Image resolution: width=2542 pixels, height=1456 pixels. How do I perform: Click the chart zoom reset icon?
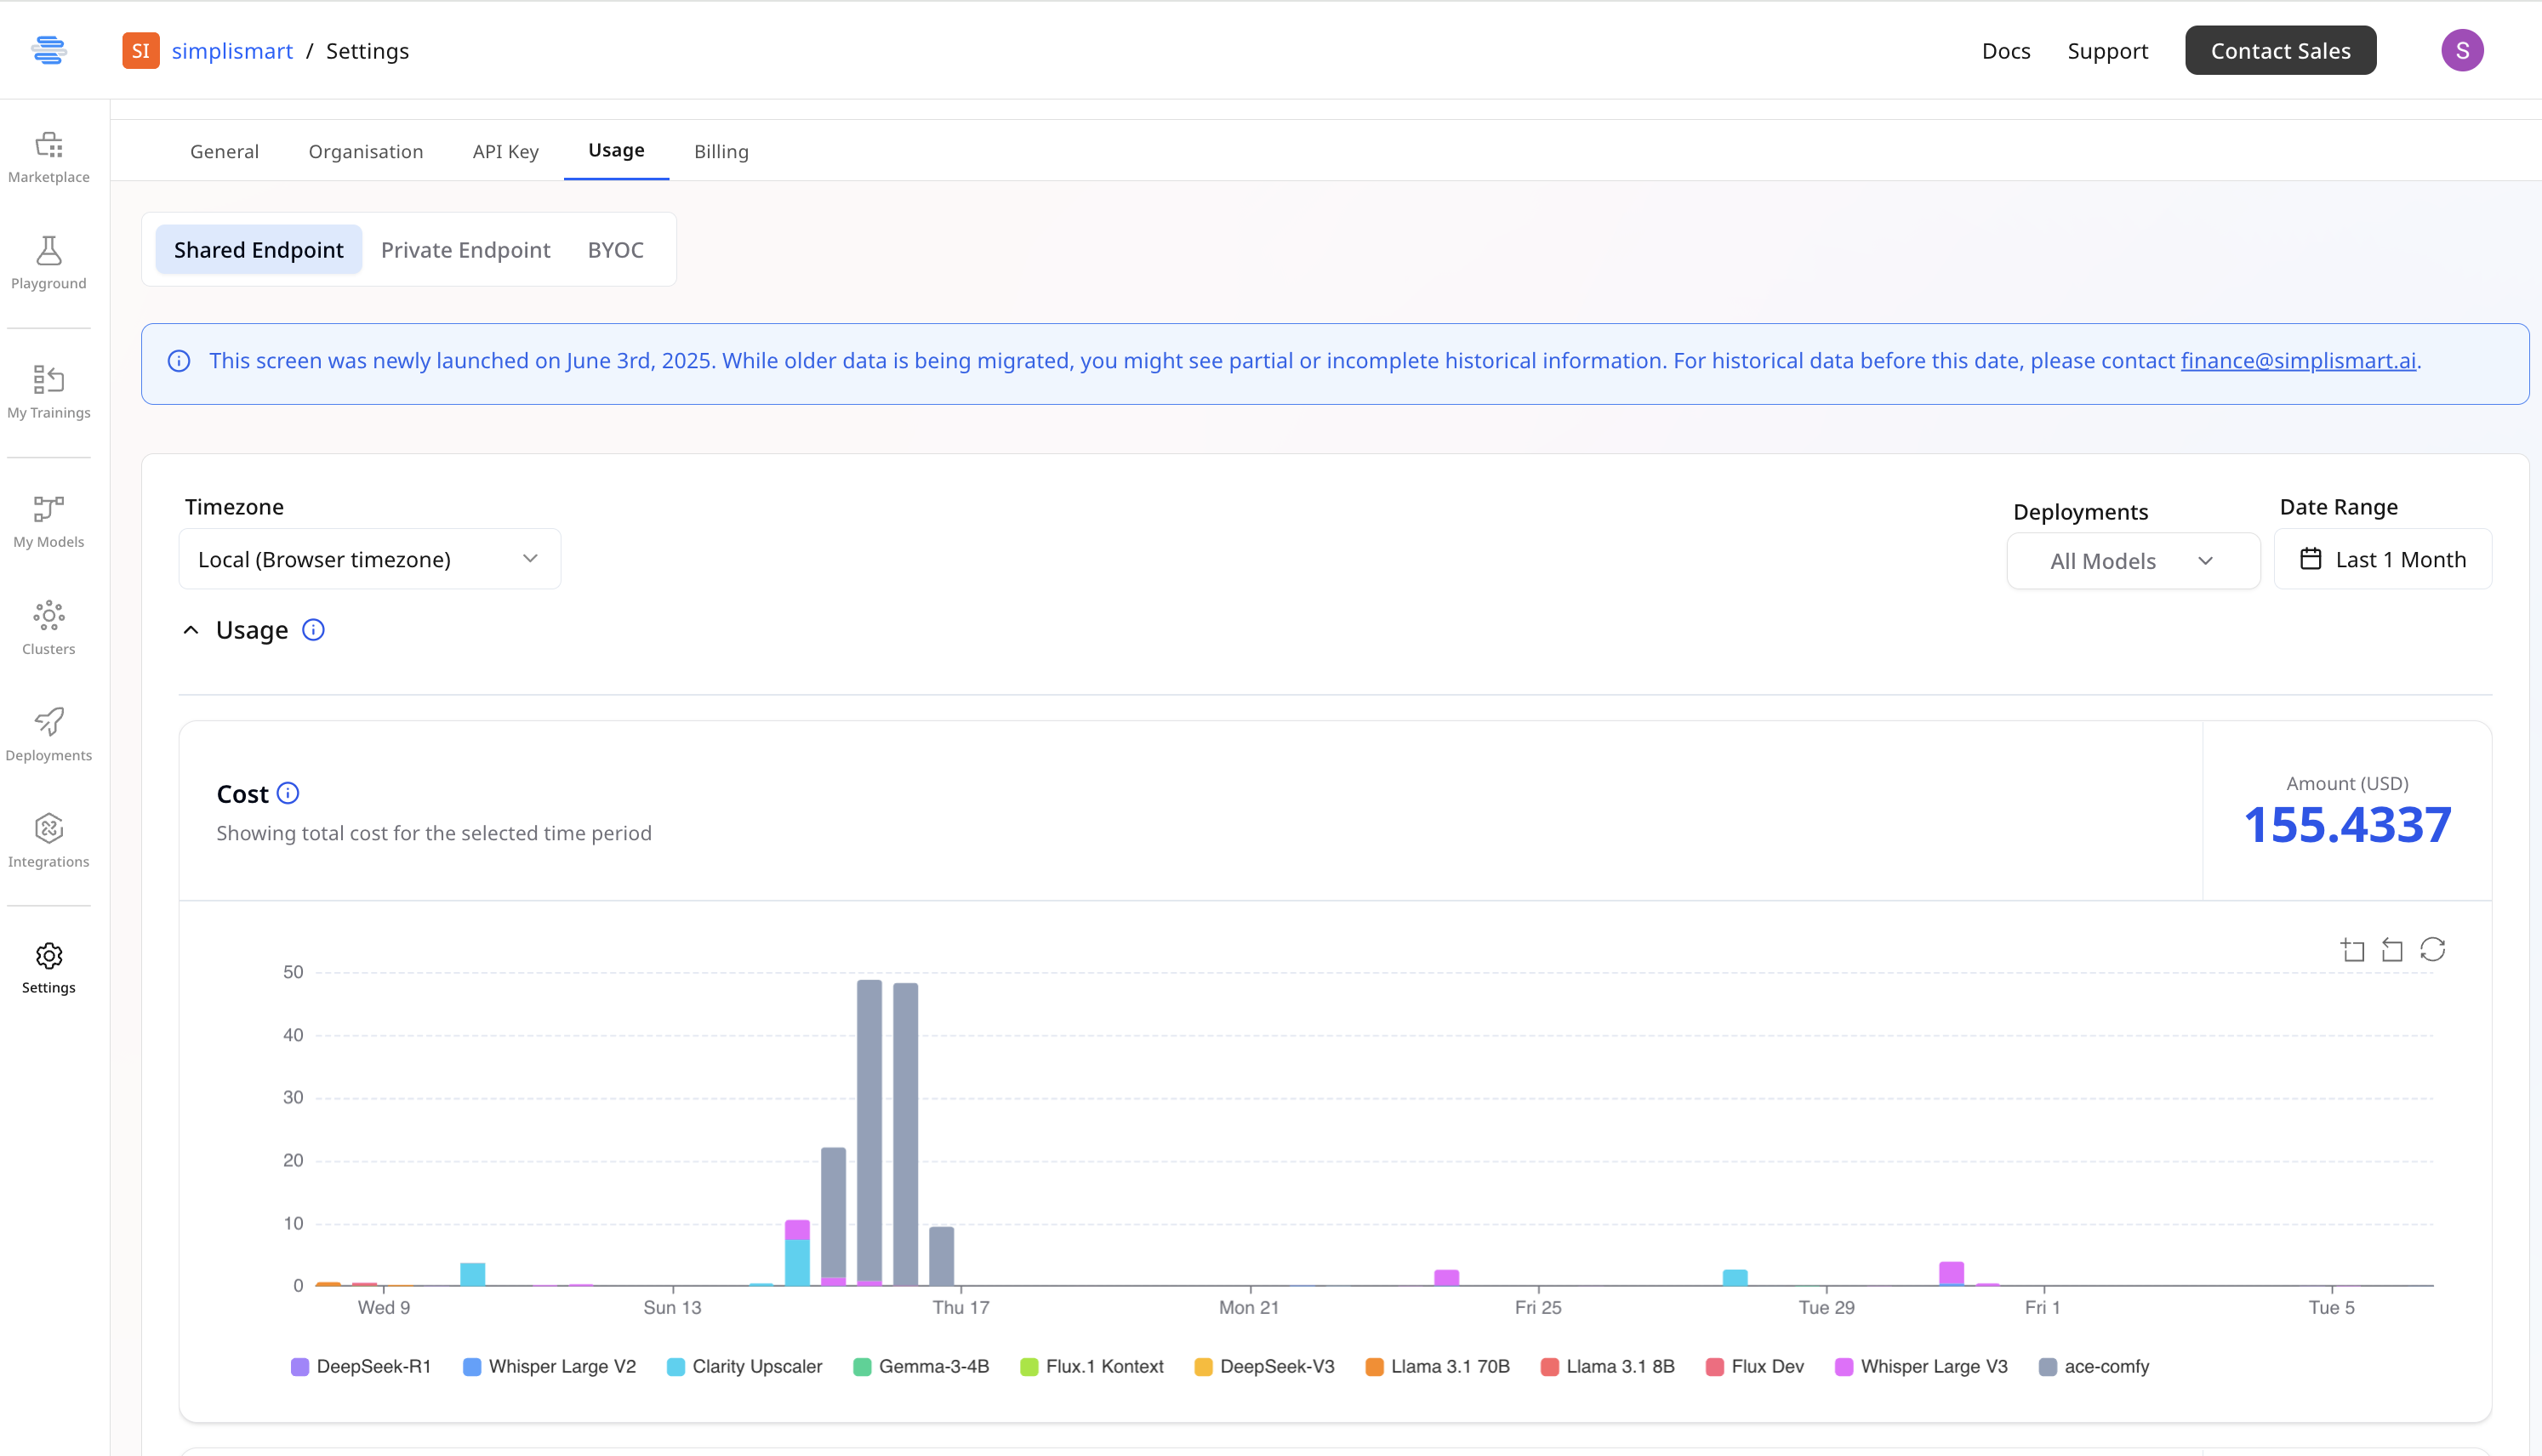pyautogui.click(x=2392, y=949)
